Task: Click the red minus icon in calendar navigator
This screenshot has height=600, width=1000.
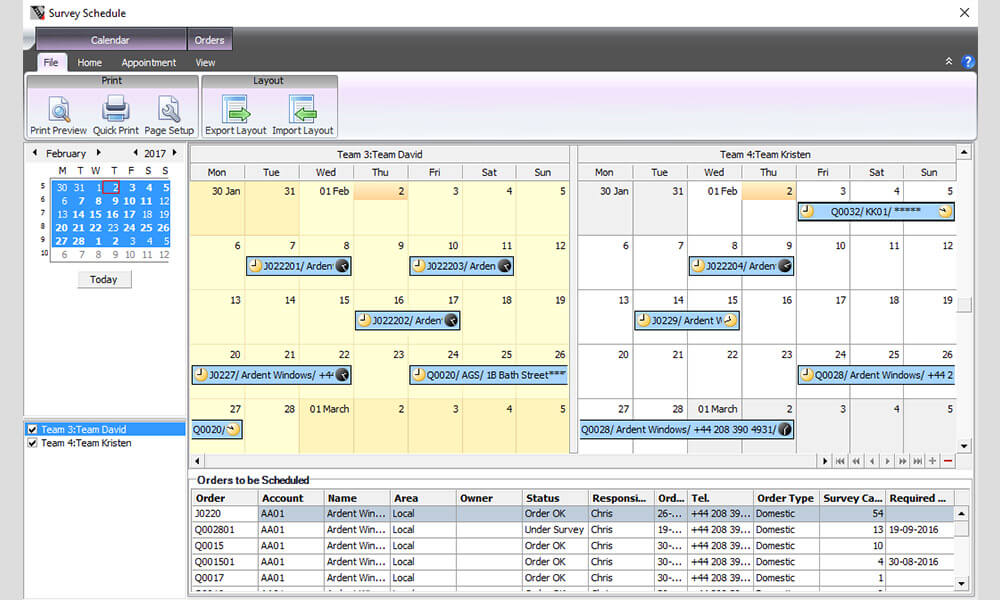Action: point(948,461)
